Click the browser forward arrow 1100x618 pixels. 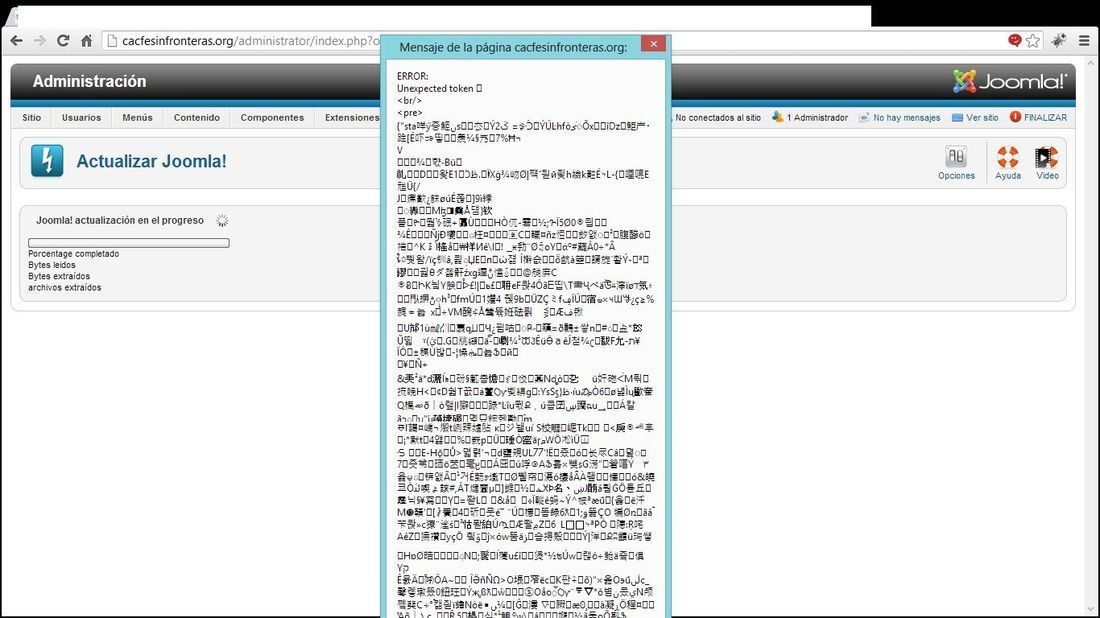click(39, 41)
